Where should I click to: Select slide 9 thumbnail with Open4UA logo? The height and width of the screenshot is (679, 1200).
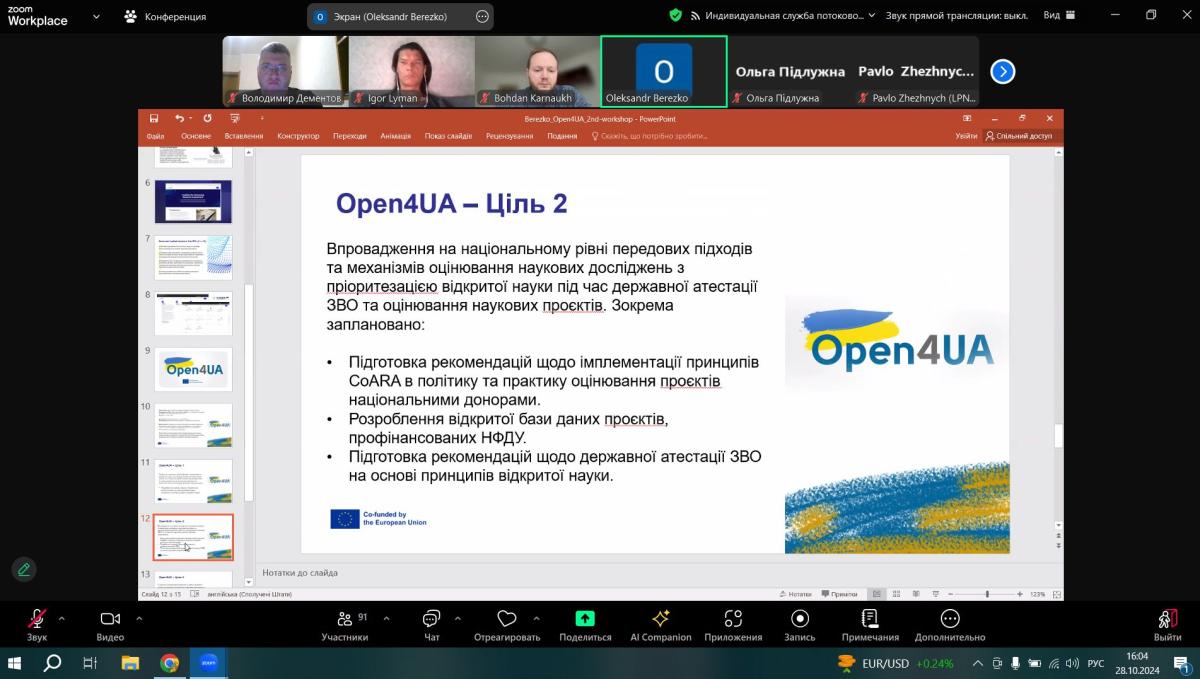pos(193,369)
